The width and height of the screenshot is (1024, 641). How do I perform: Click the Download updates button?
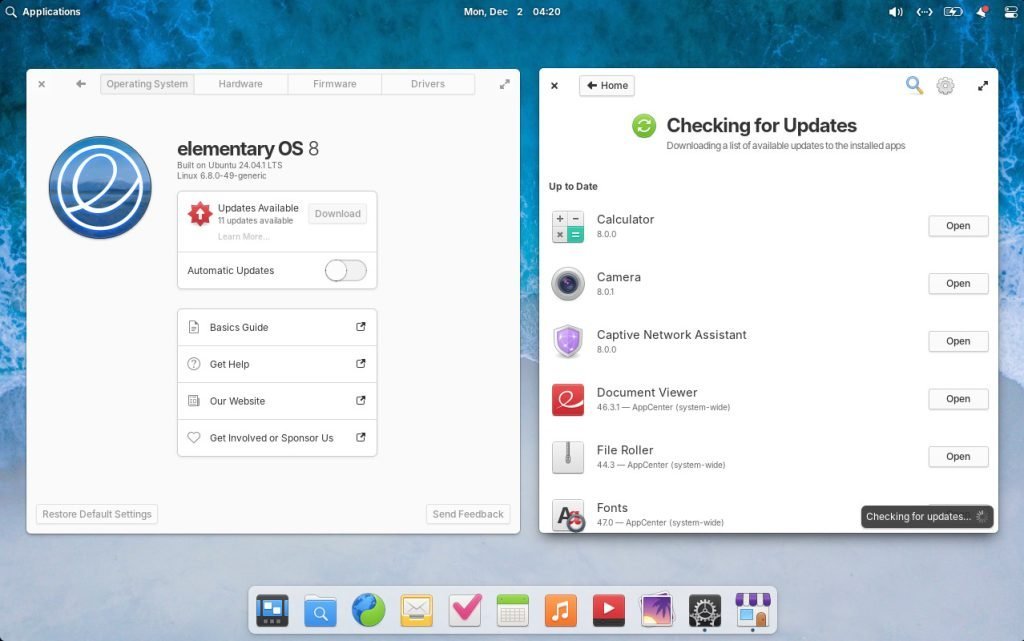[337, 213]
